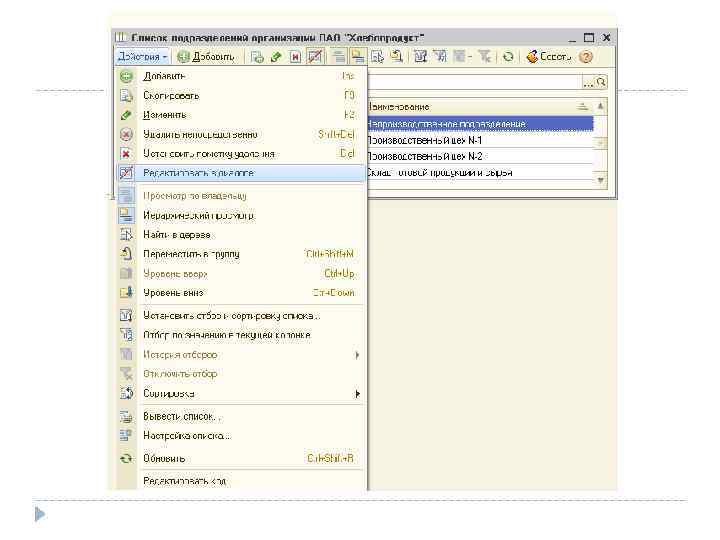Select Добавить in the actions menu
720x540 pixels.
(x=241, y=76)
